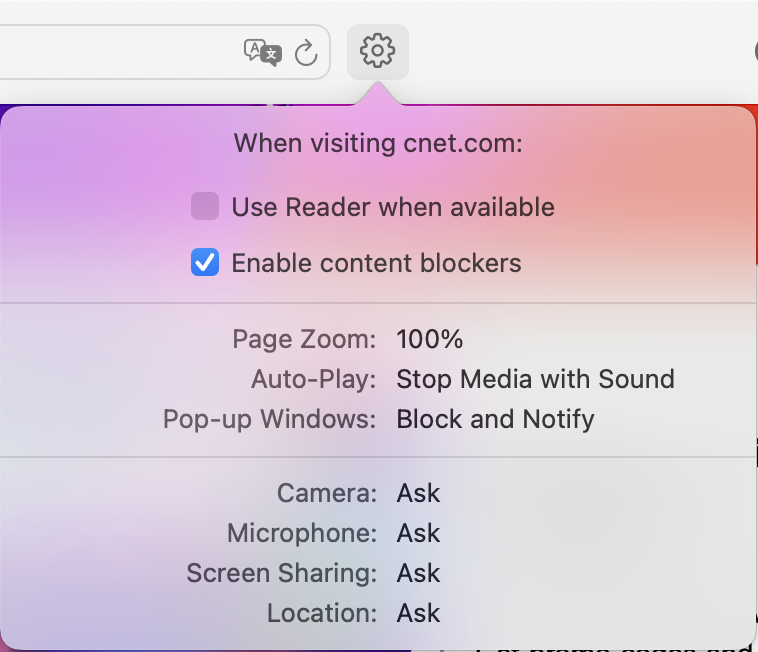Click the 'Microphone:' label

pyautogui.click(x=302, y=533)
